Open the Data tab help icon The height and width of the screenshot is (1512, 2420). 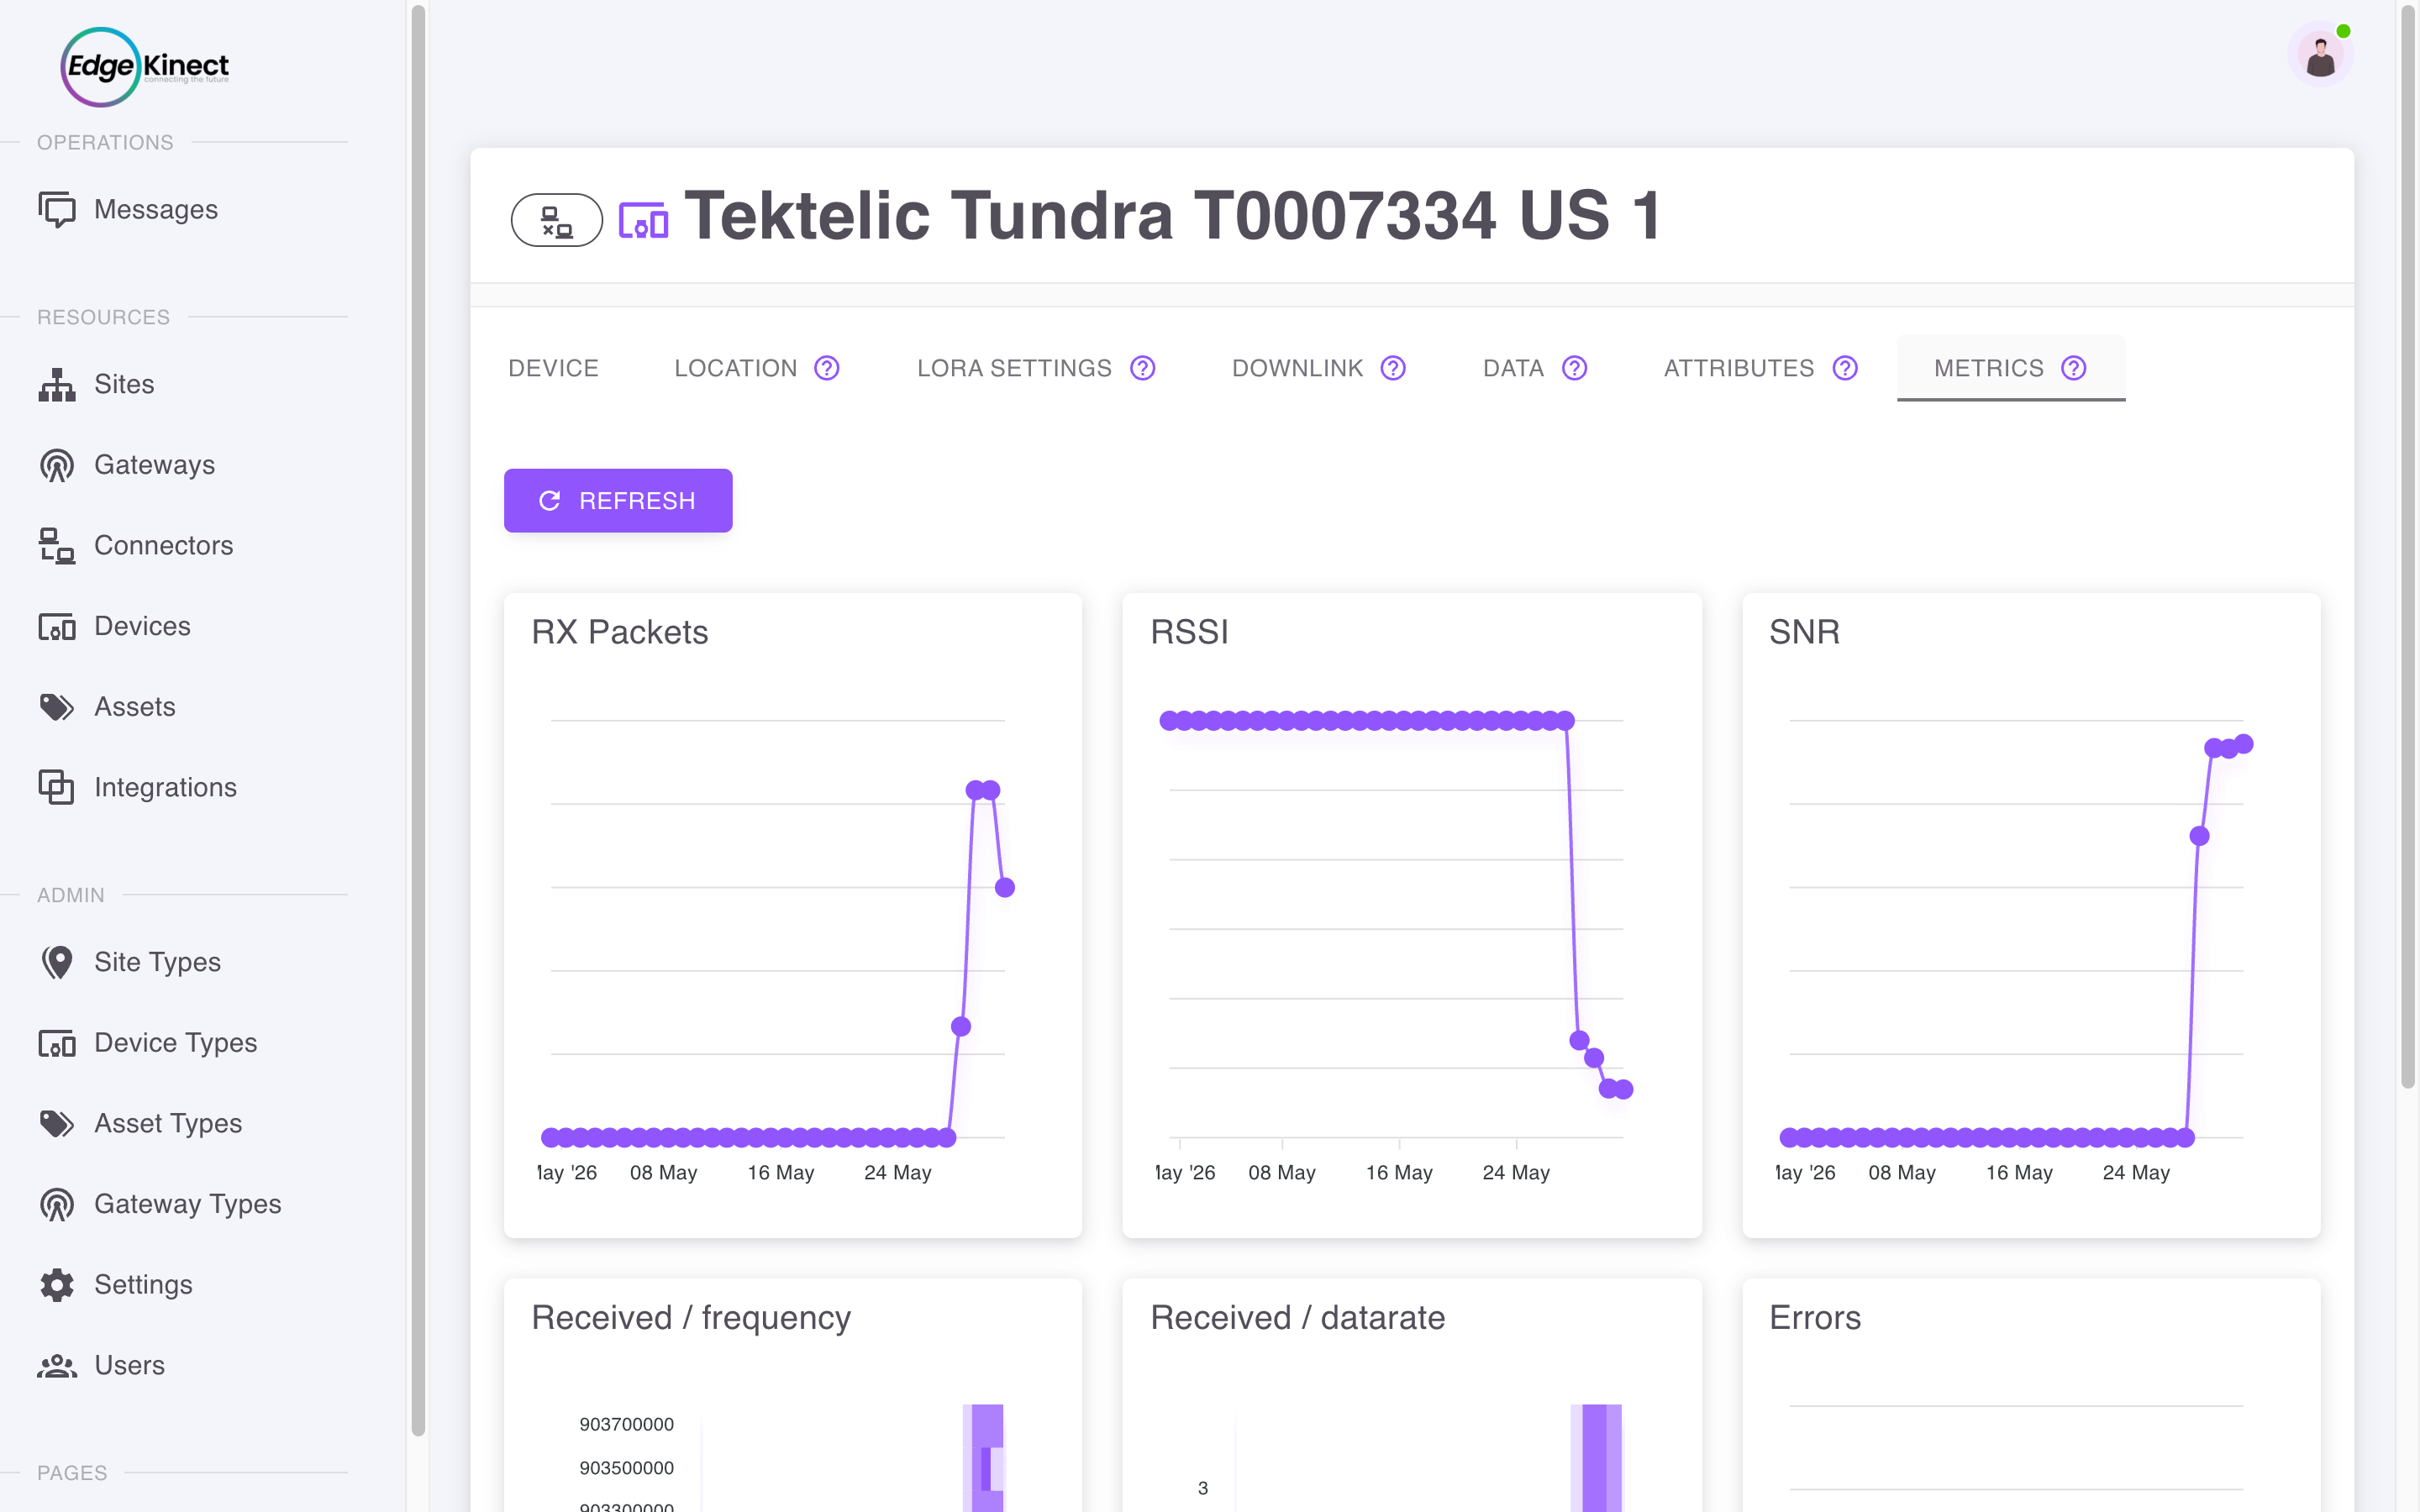(x=1575, y=368)
